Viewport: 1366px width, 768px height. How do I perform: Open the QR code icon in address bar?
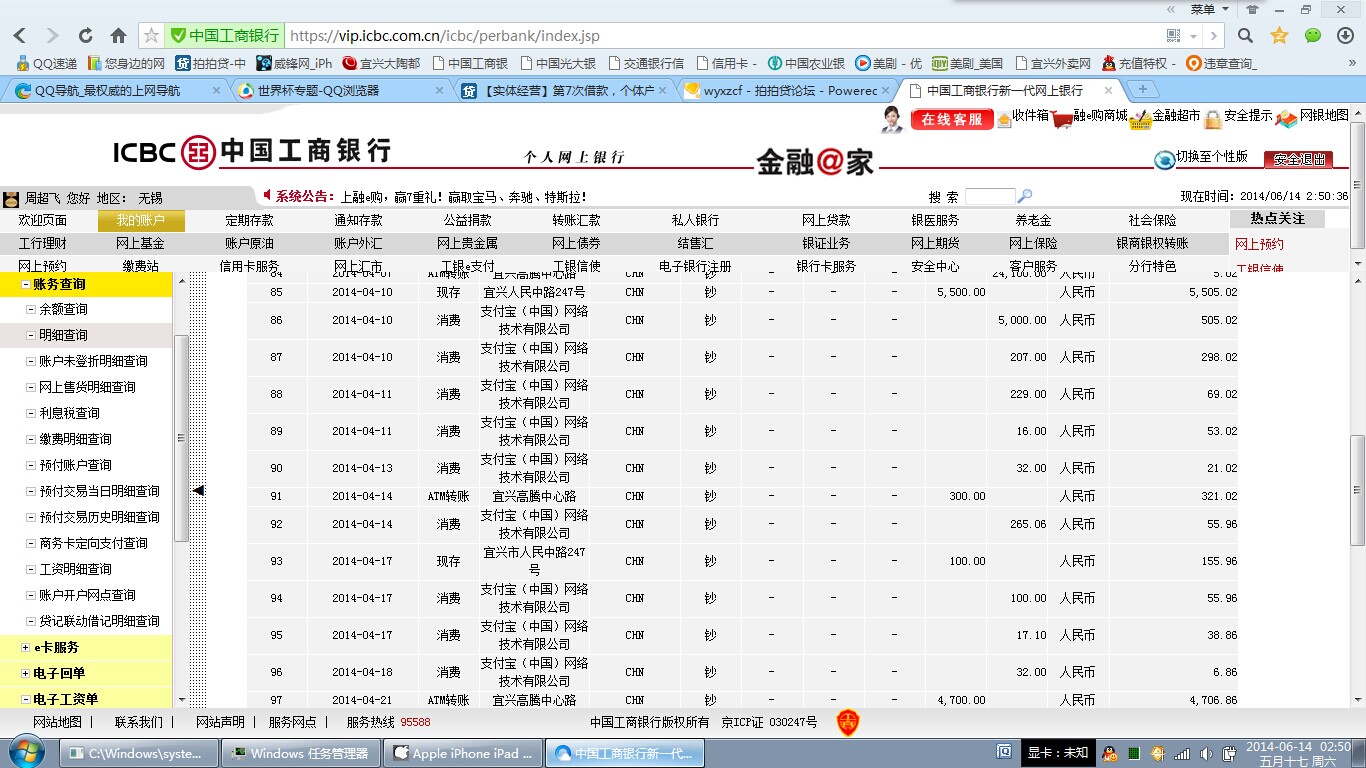tap(1174, 36)
